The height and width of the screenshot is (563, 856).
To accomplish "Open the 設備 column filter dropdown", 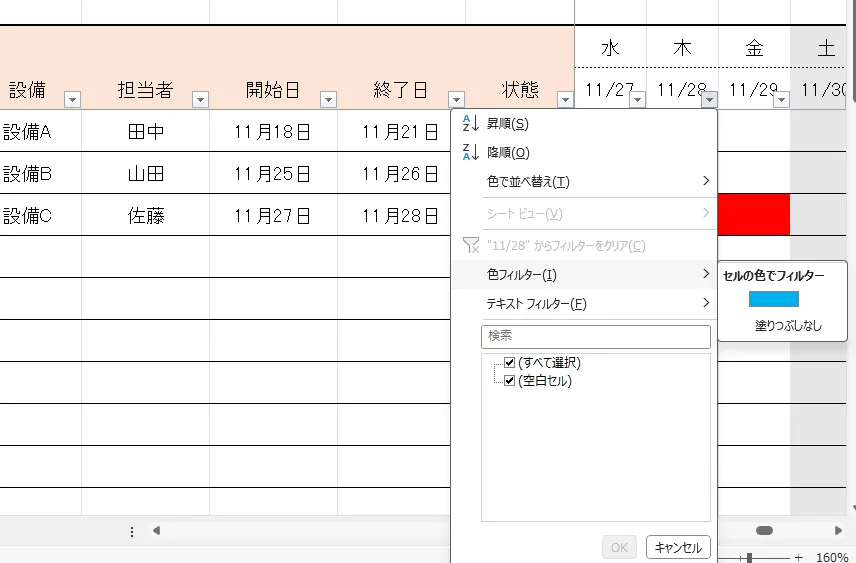I will point(72,99).
